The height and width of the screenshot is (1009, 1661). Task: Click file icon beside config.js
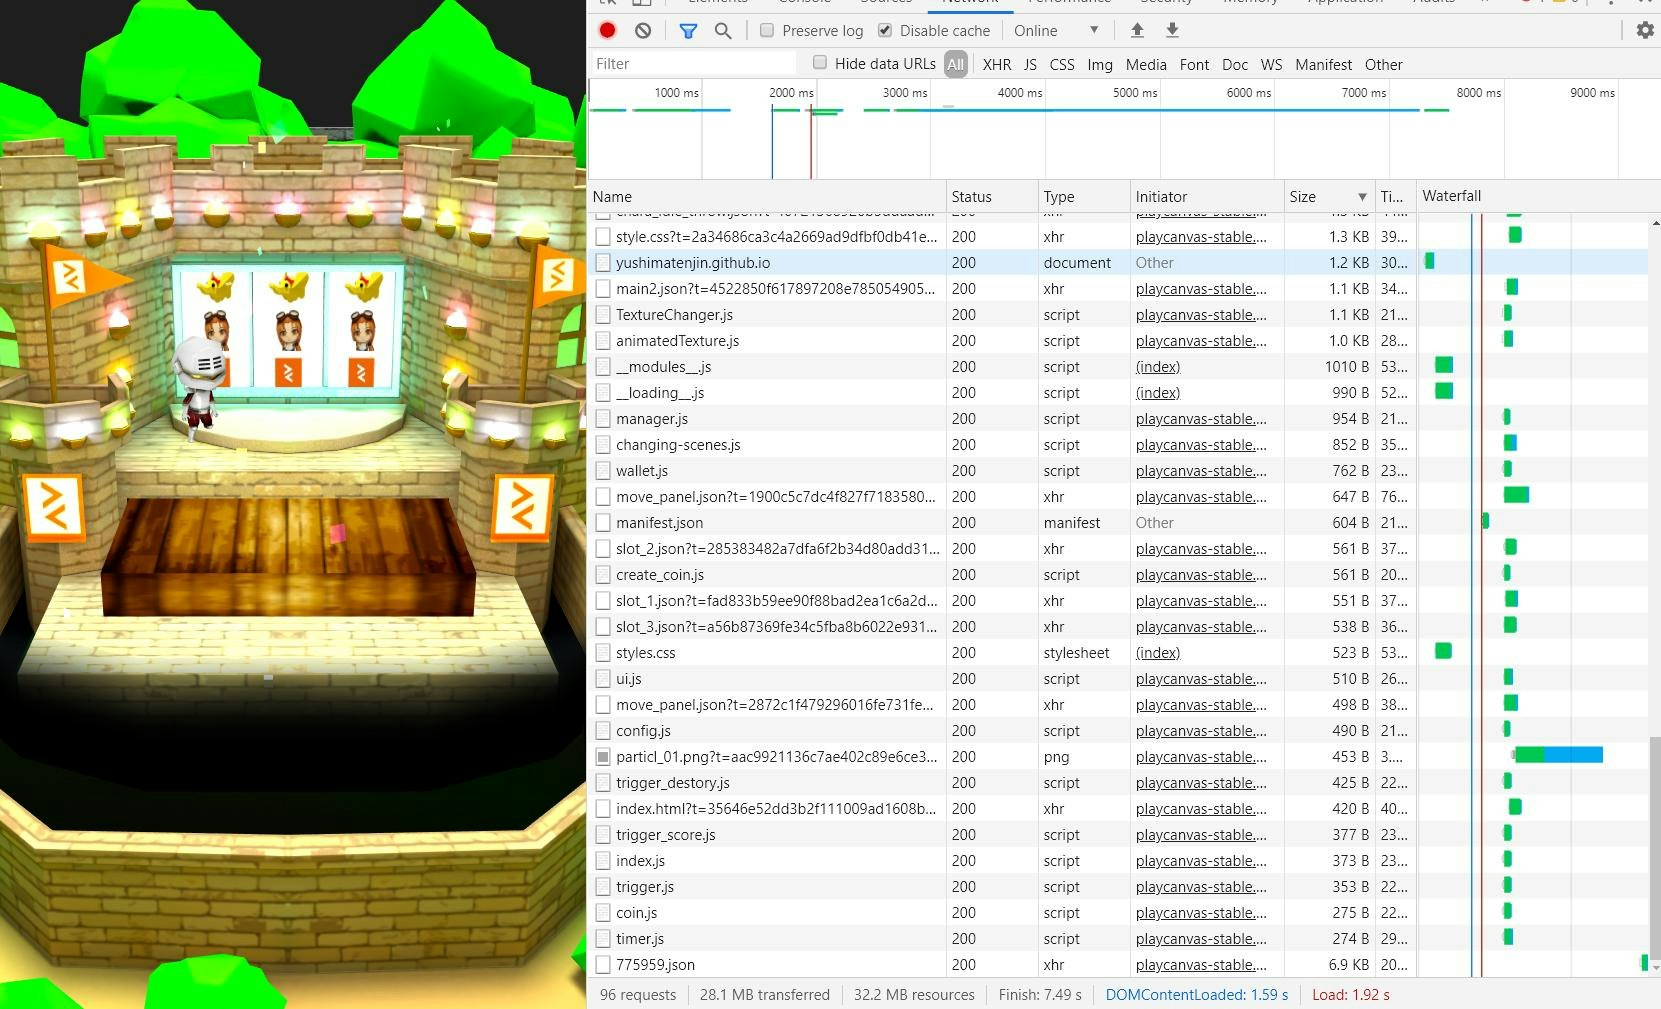602,731
